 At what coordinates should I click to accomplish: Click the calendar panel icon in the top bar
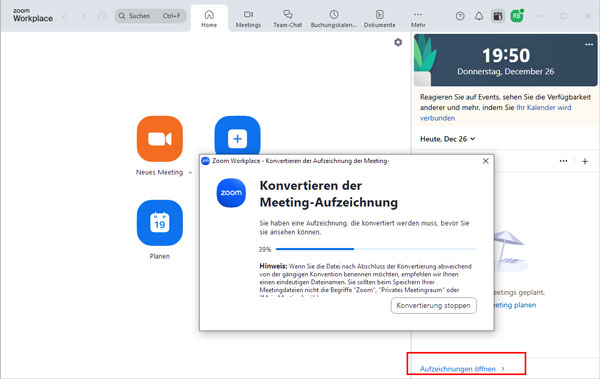point(497,16)
